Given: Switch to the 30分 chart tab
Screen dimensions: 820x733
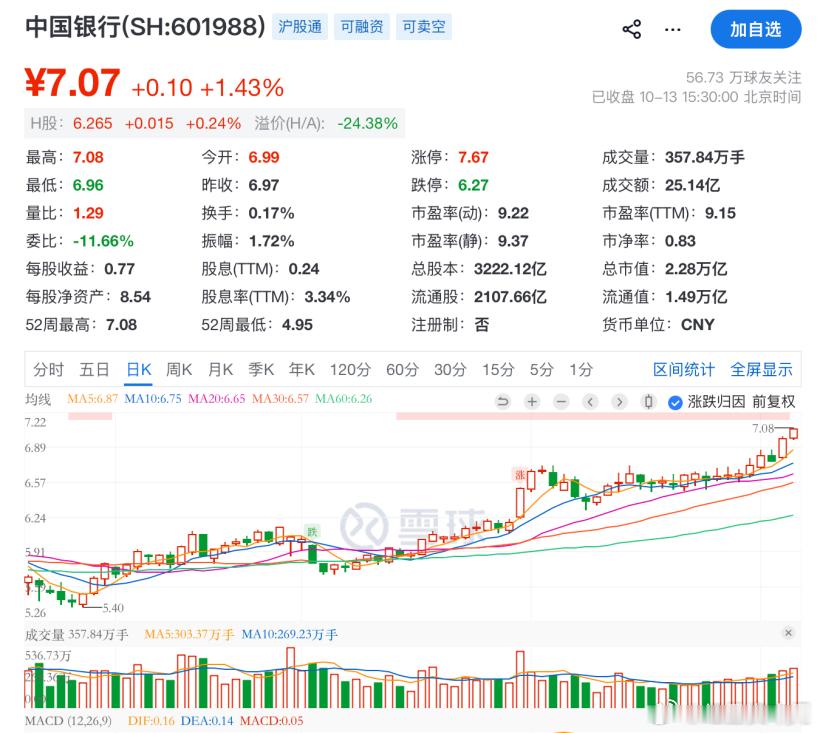Looking at the screenshot, I should [x=450, y=370].
